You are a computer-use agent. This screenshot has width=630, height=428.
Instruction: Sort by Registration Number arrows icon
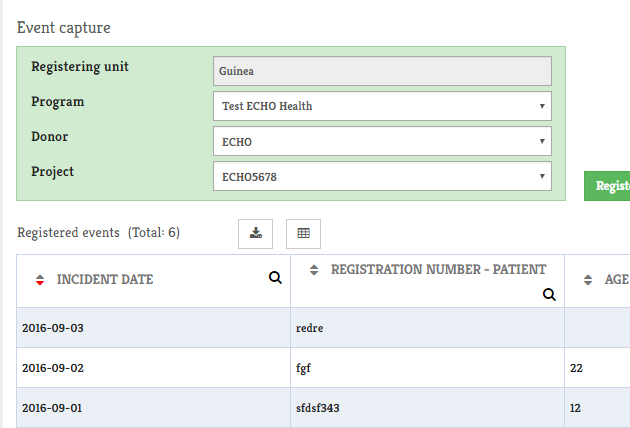[314, 270]
